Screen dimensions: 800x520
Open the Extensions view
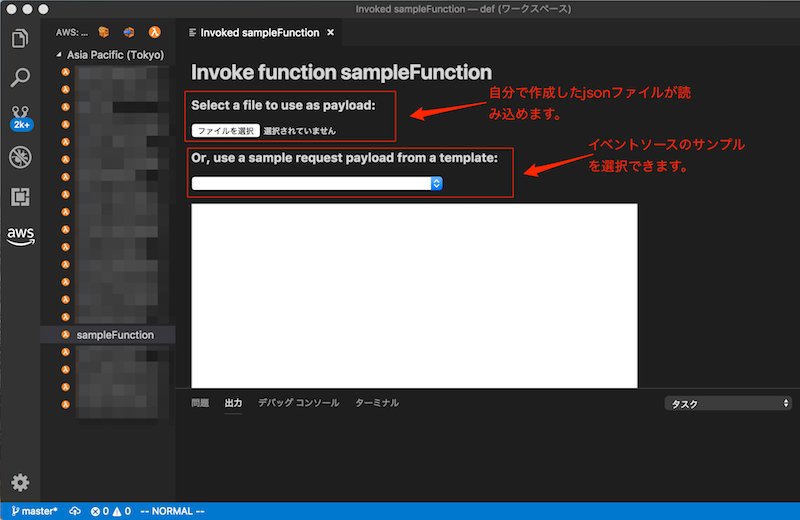[x=20, y=196]
